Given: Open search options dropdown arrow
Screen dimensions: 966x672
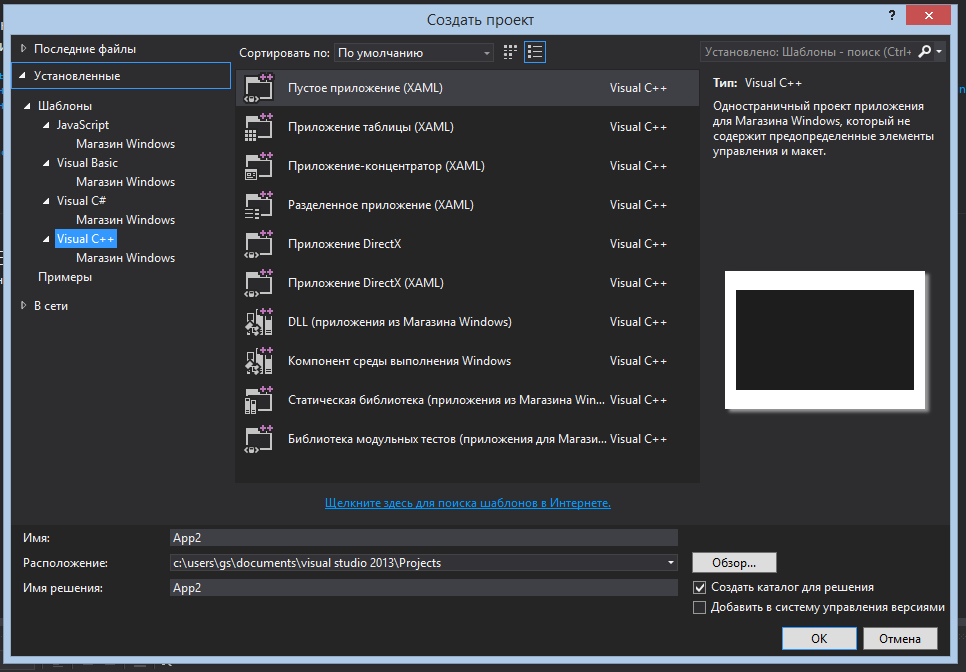Looking at the screenshot, I should click(939, 52).
